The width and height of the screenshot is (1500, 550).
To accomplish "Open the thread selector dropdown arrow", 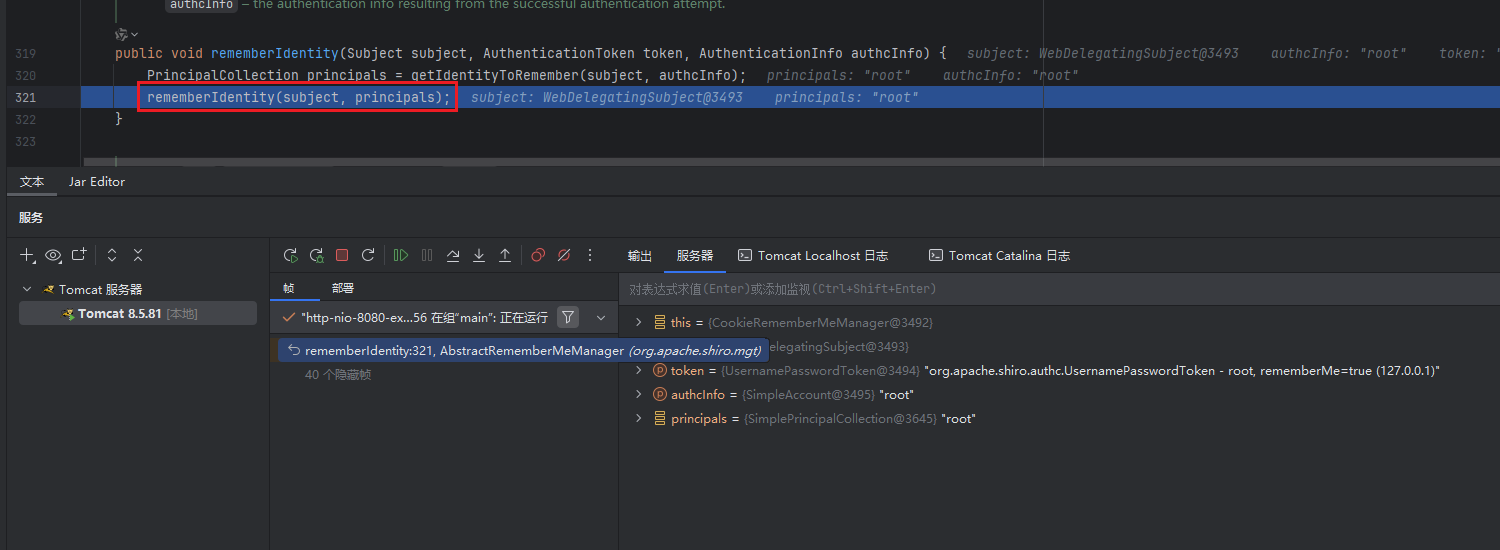I will click(x=601, y=317).
